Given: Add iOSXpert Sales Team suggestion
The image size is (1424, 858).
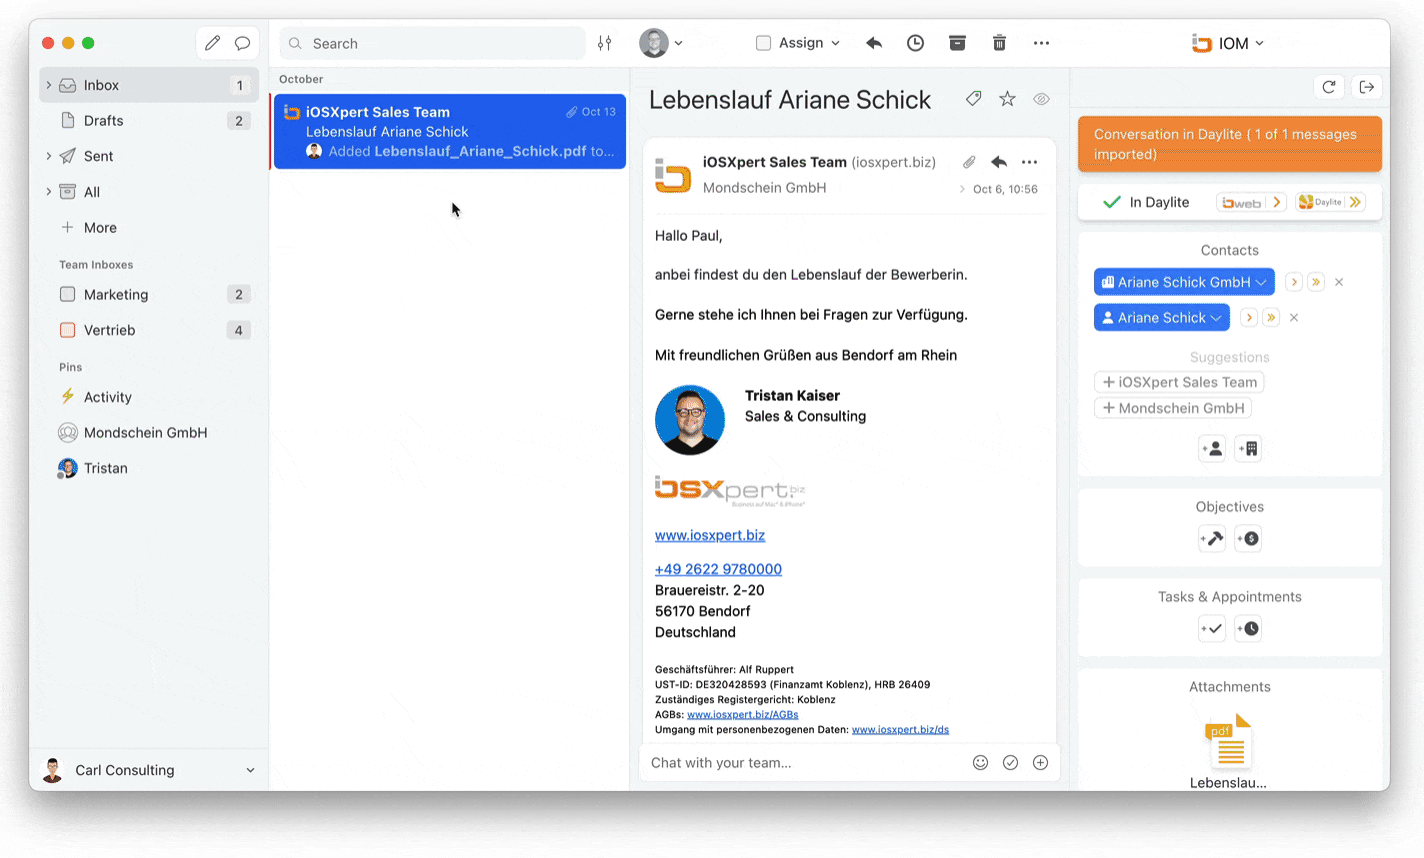Looking at the screenshot, I should click(1179, 382).
